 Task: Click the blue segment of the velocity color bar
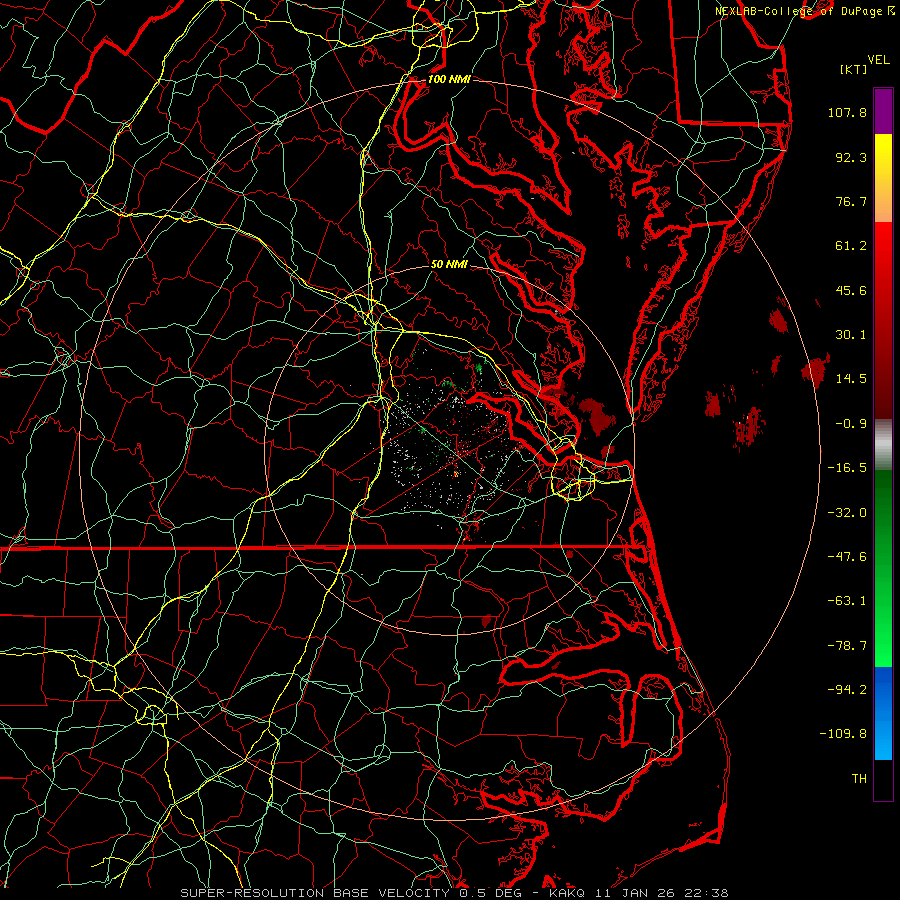pyautogui.click(x=883, y=713)
